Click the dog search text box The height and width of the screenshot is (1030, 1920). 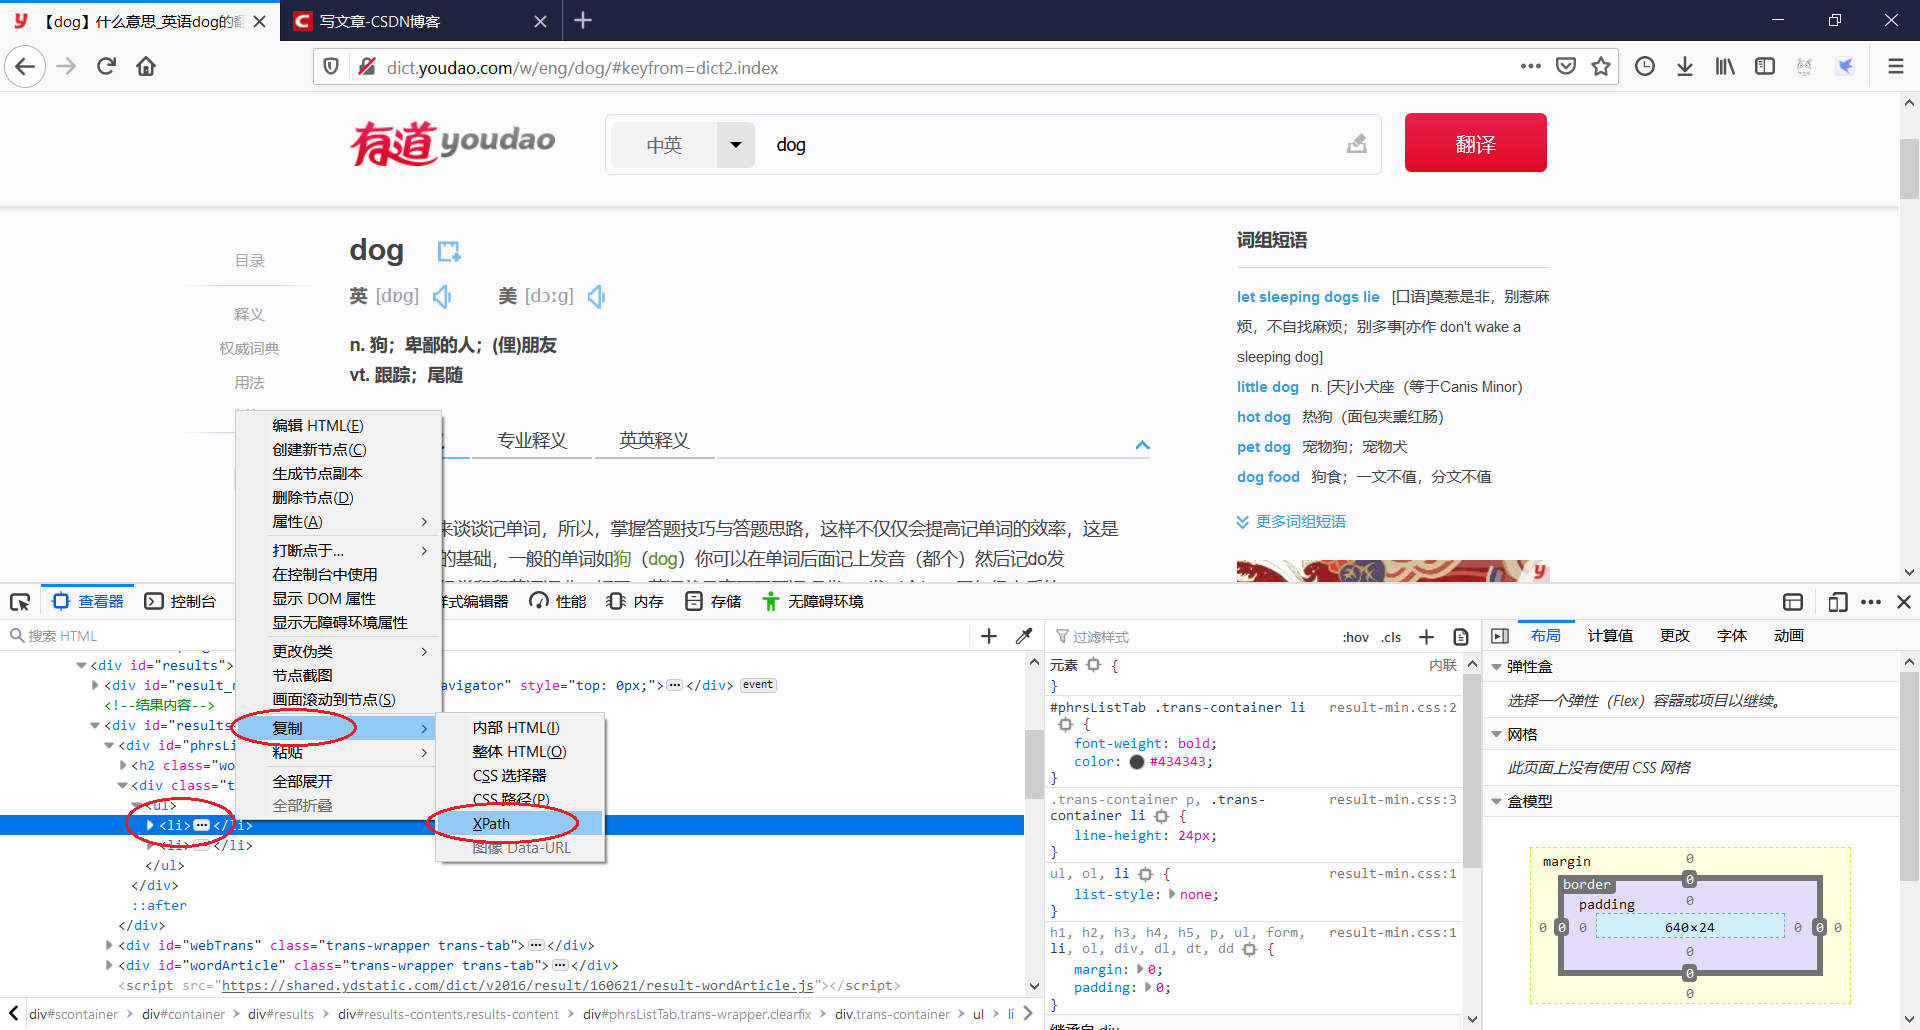[x=1050, y=145]
